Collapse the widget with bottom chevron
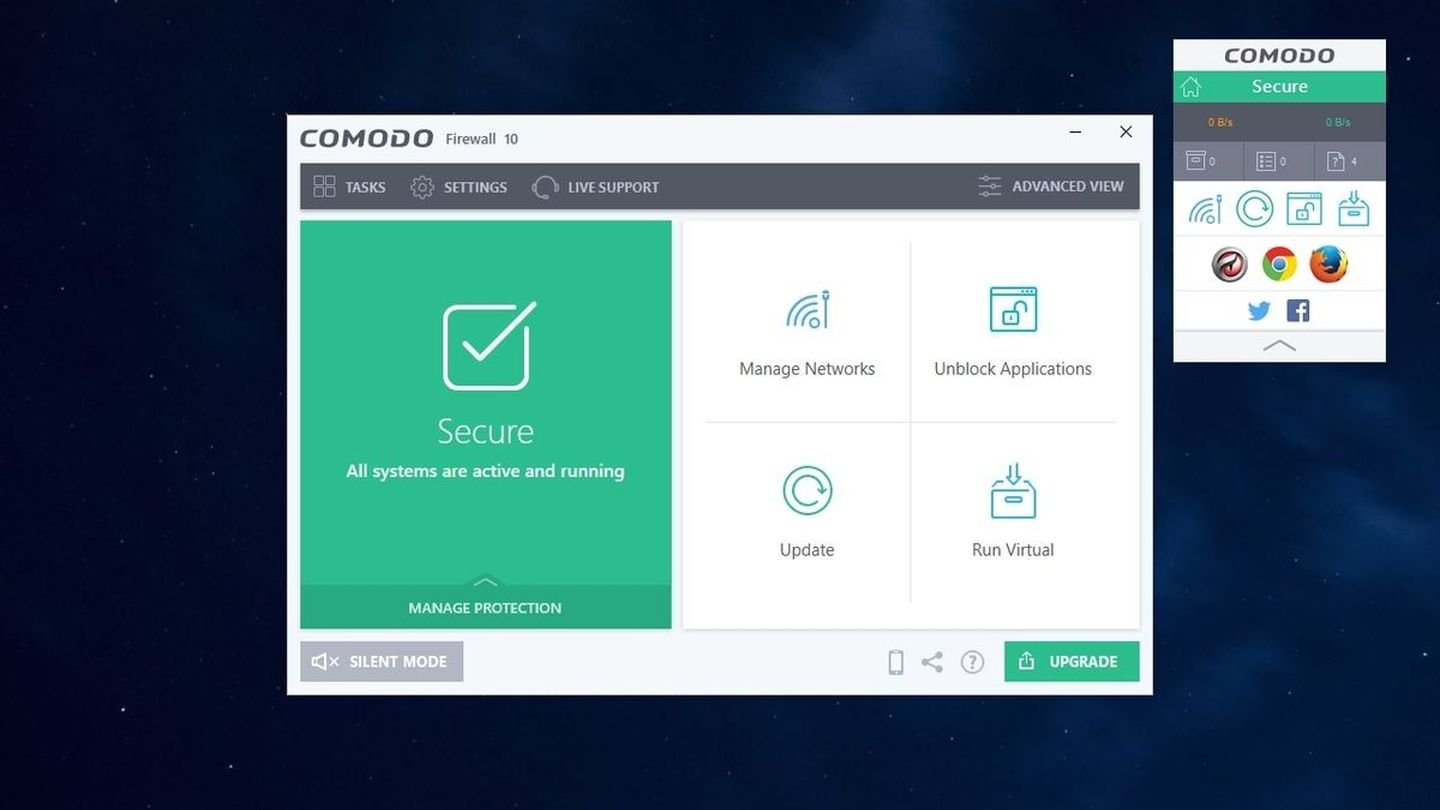The height and width of the screenshot is (810, 1440). tap(1279, 346)
